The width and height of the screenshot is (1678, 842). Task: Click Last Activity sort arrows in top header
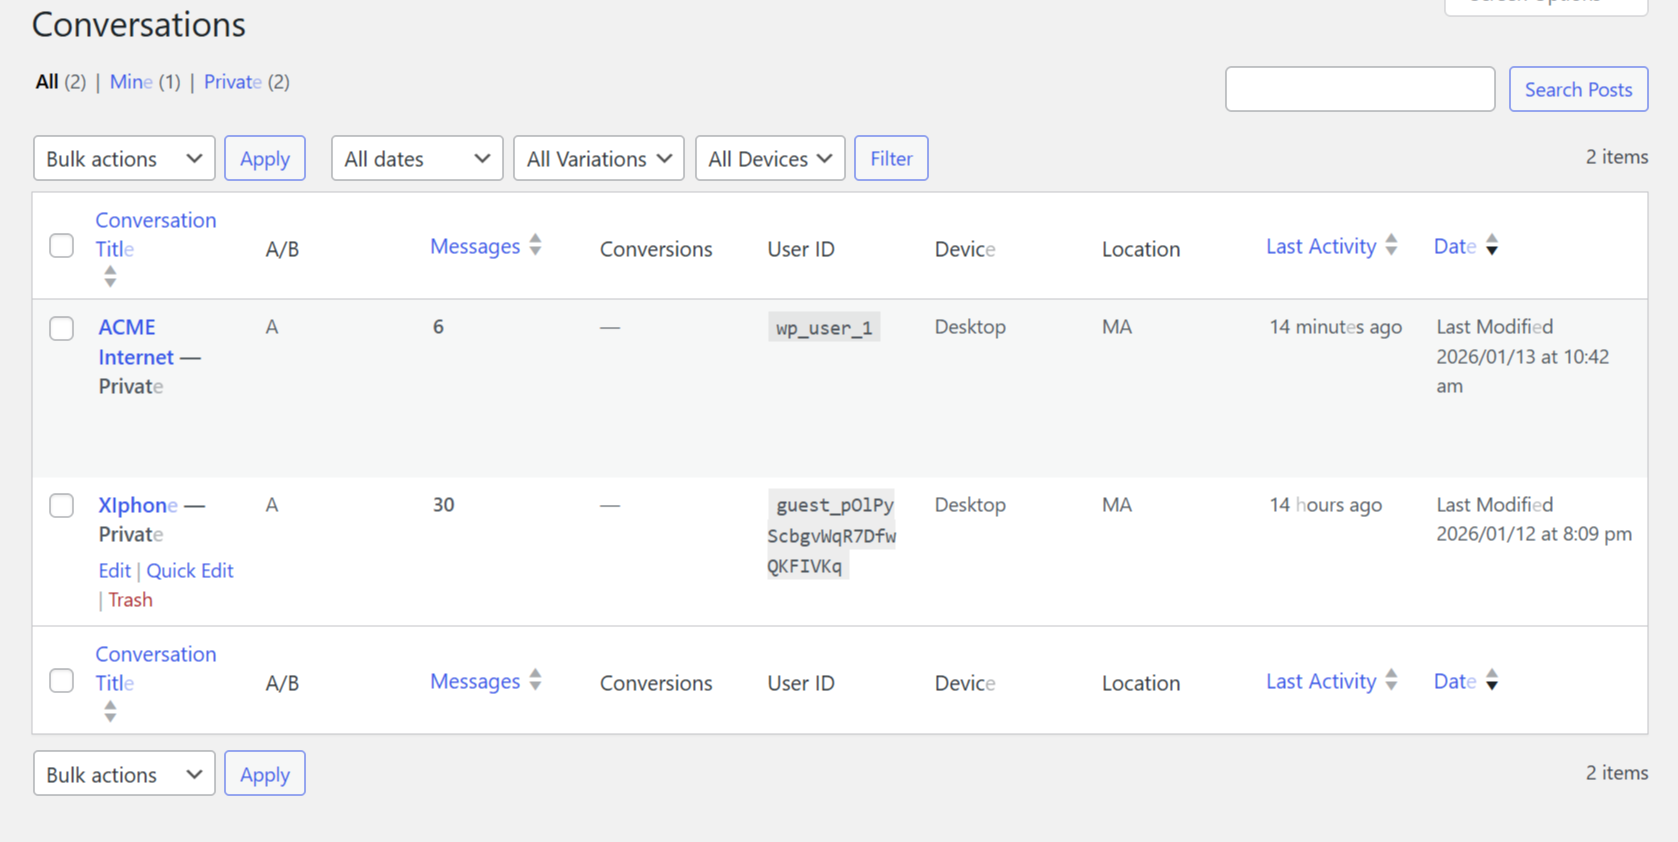[1391, 245]
